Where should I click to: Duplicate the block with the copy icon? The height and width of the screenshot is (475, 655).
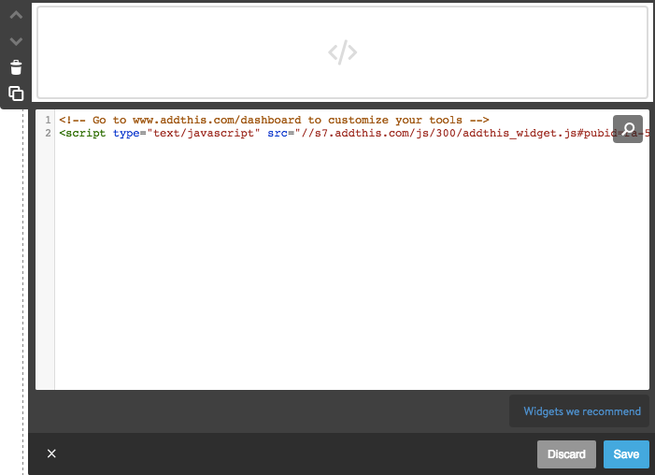[16, 93]
